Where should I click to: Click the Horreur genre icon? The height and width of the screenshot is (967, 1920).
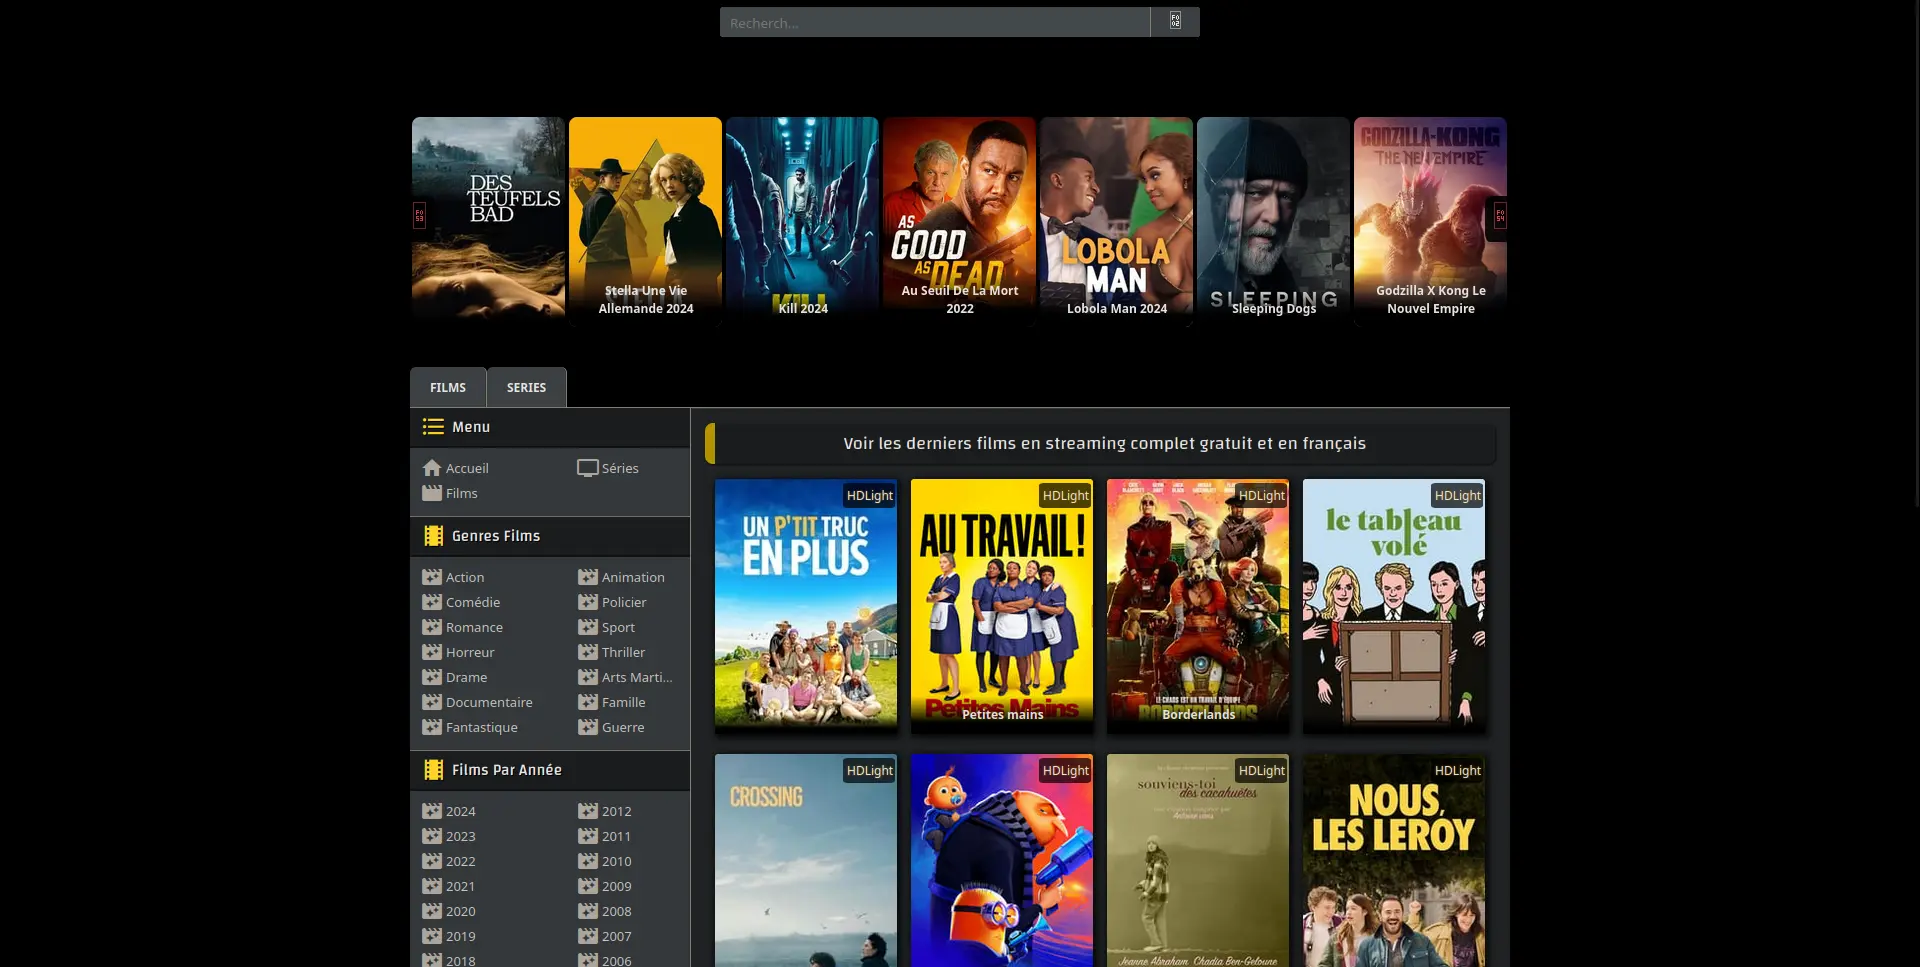(x=432, y=652)
